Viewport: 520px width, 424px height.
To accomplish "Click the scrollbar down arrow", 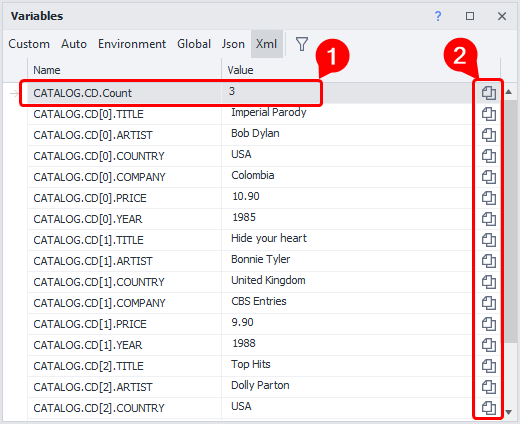I will tap(509, 412).
